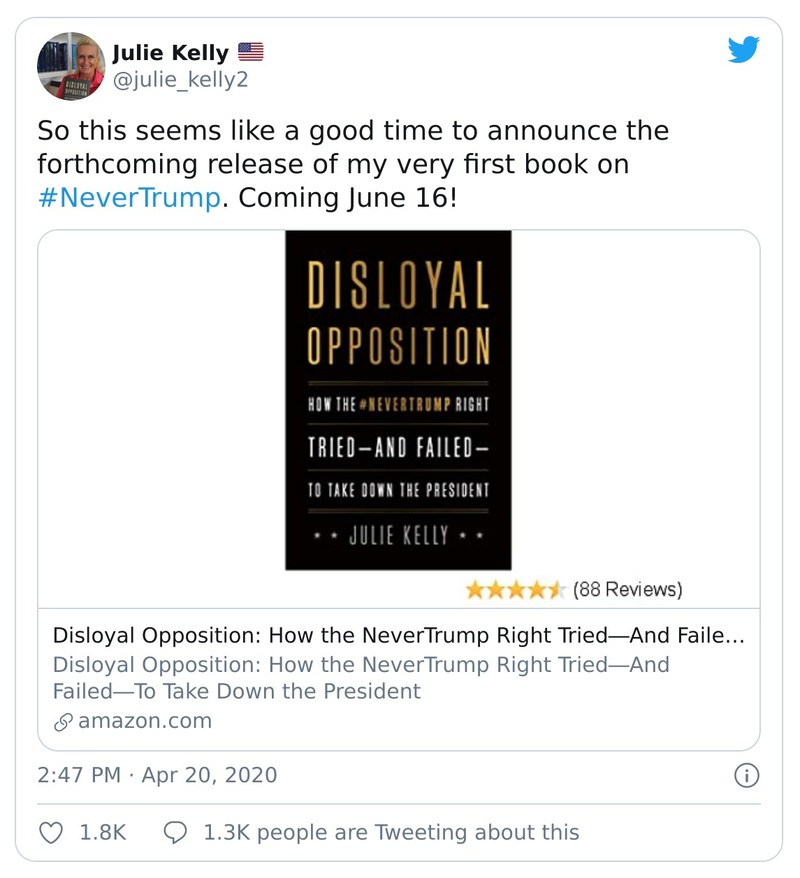Click the "(88 Reviews)" text
Viewport: 800px width, 878px height.
pyautogui.click(x=627, y=590)
